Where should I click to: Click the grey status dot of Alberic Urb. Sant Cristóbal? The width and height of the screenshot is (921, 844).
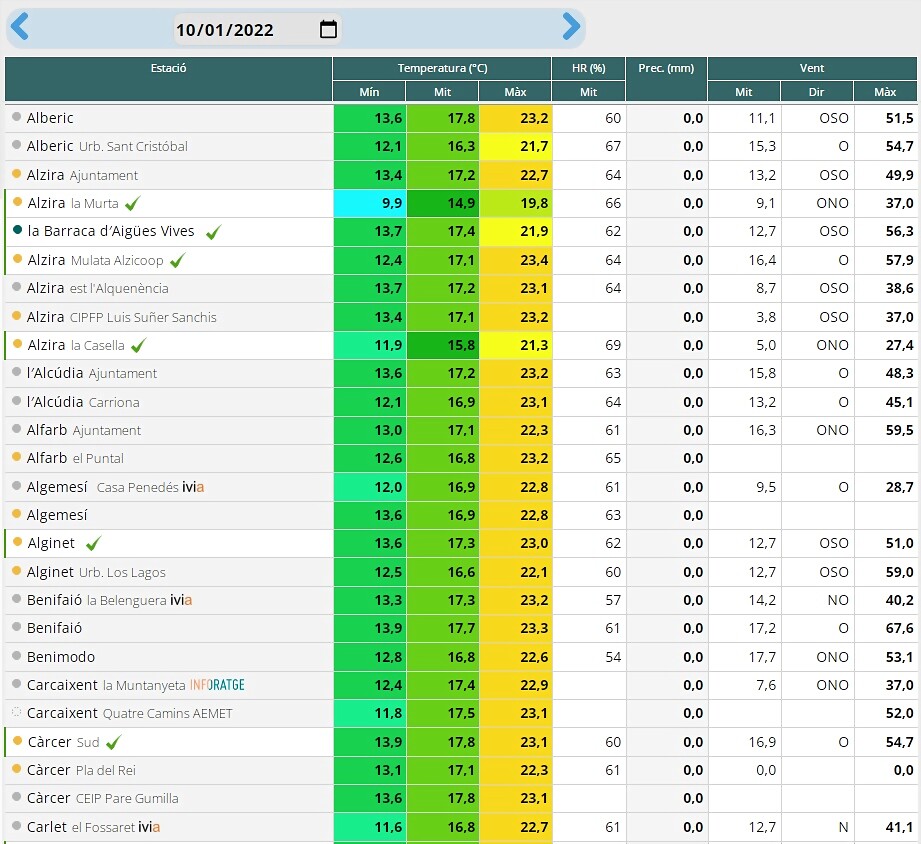[16, 145]
